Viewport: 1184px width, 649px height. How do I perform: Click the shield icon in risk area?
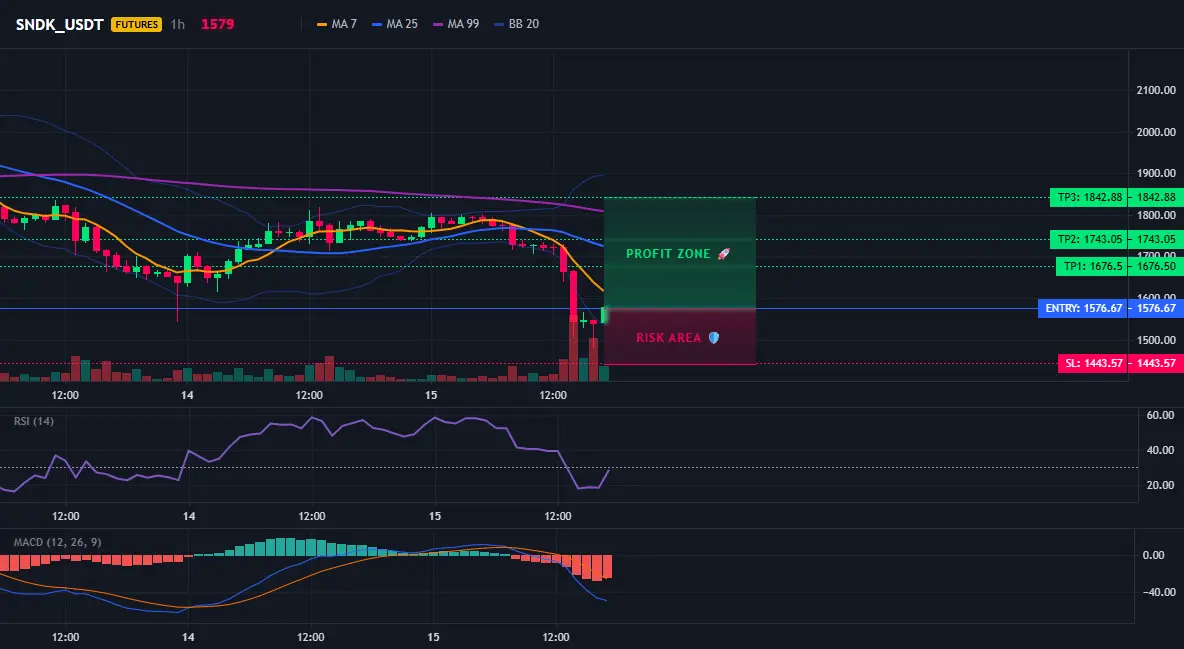pyautogui.click(x=714, y=338)
